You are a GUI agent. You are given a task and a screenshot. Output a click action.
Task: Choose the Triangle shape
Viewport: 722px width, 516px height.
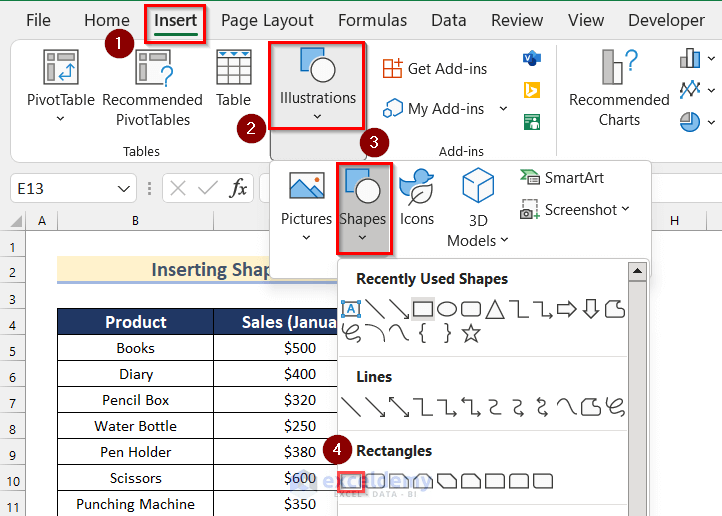point(495,309)
